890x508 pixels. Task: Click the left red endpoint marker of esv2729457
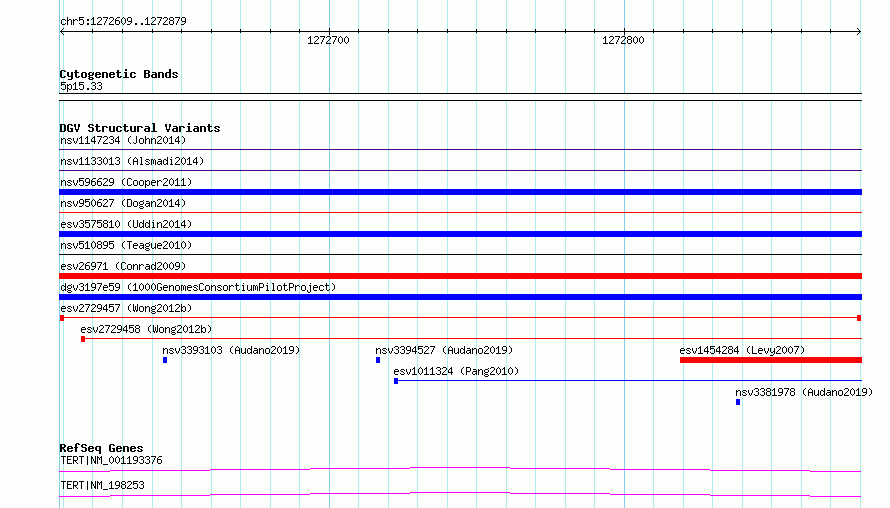pyautogui.click(x=62, y=318)
